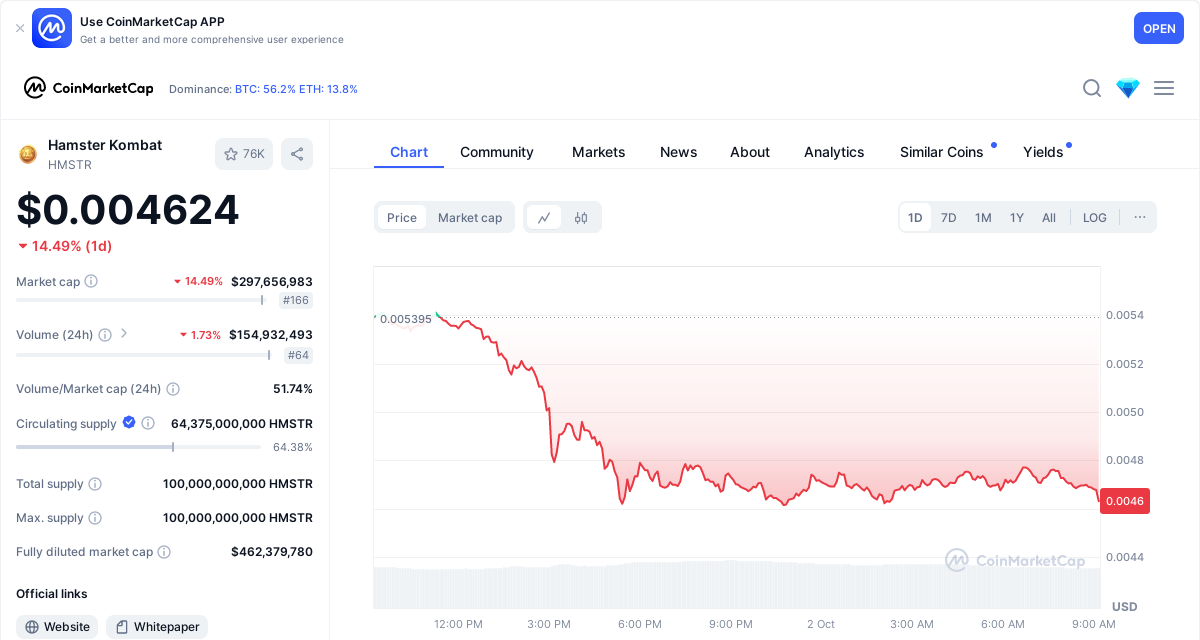Image resolution: width=1200 pixels, height=640 pixels.
Task: Toggle LOG scale on chart
Action: coord(1095,217)
